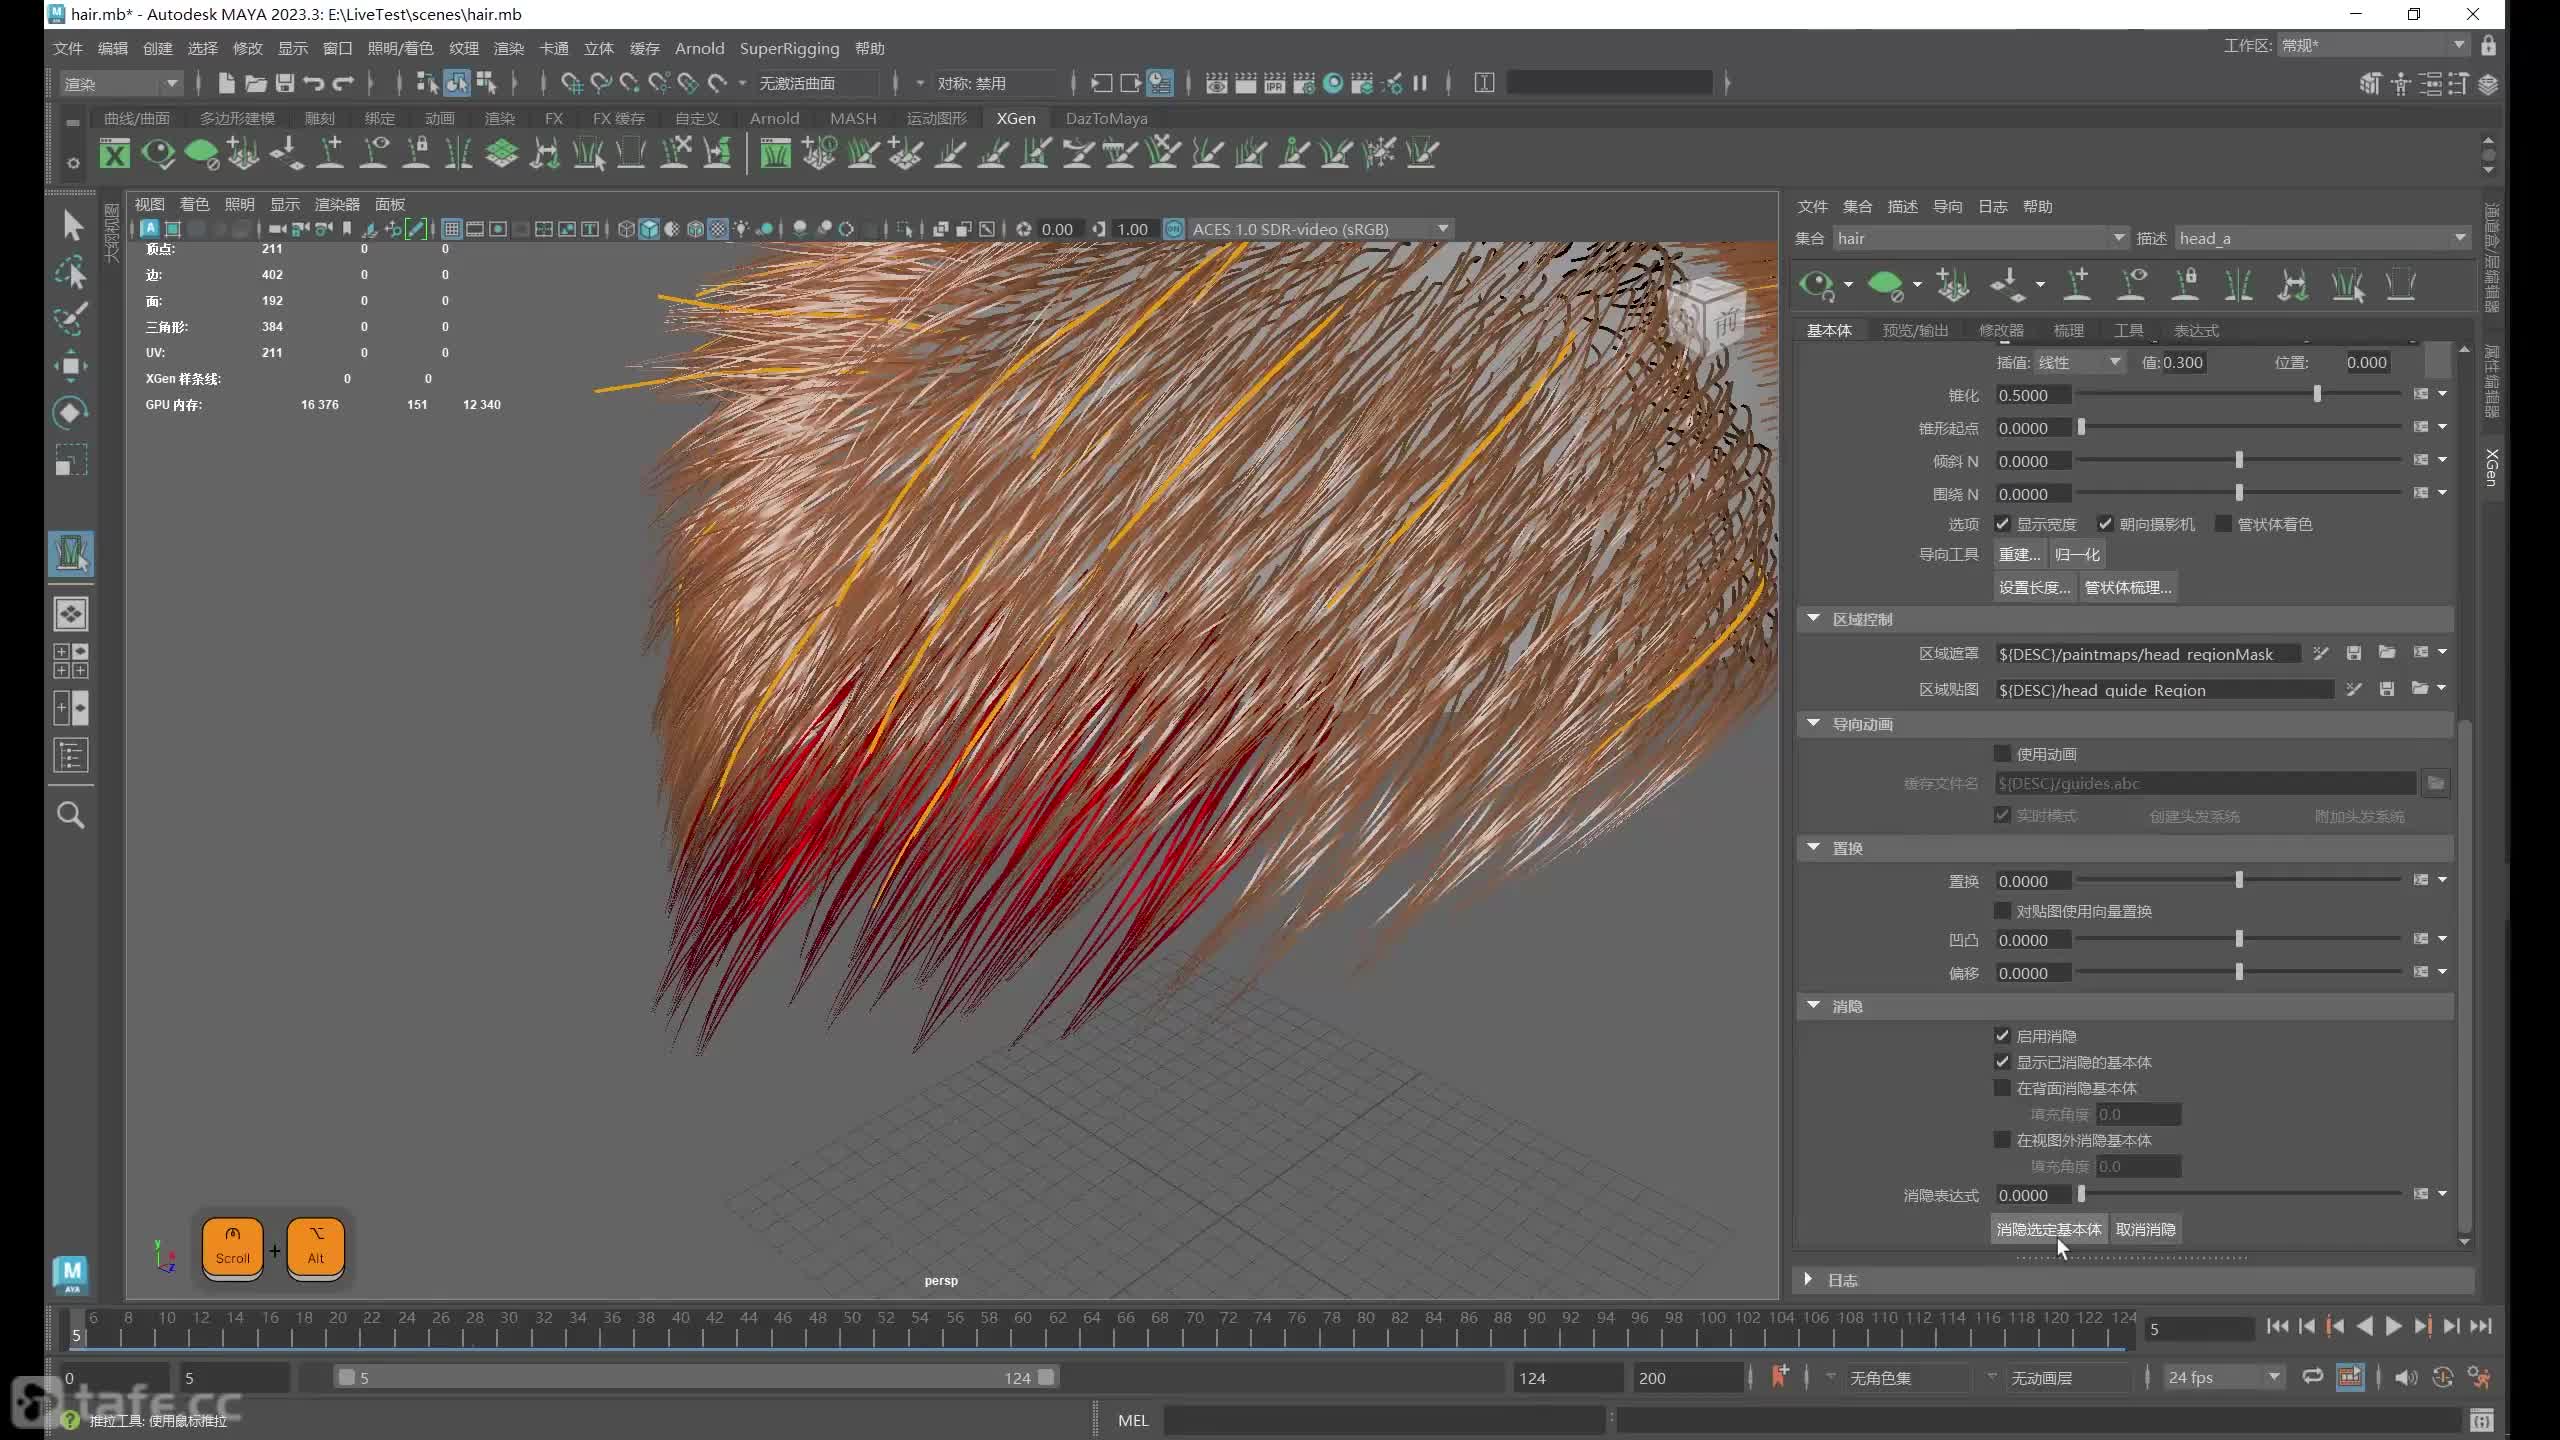Collapse the 消隐 section
The height and width of the screenshot is (1440, 2560).
coord(1813,1005)
